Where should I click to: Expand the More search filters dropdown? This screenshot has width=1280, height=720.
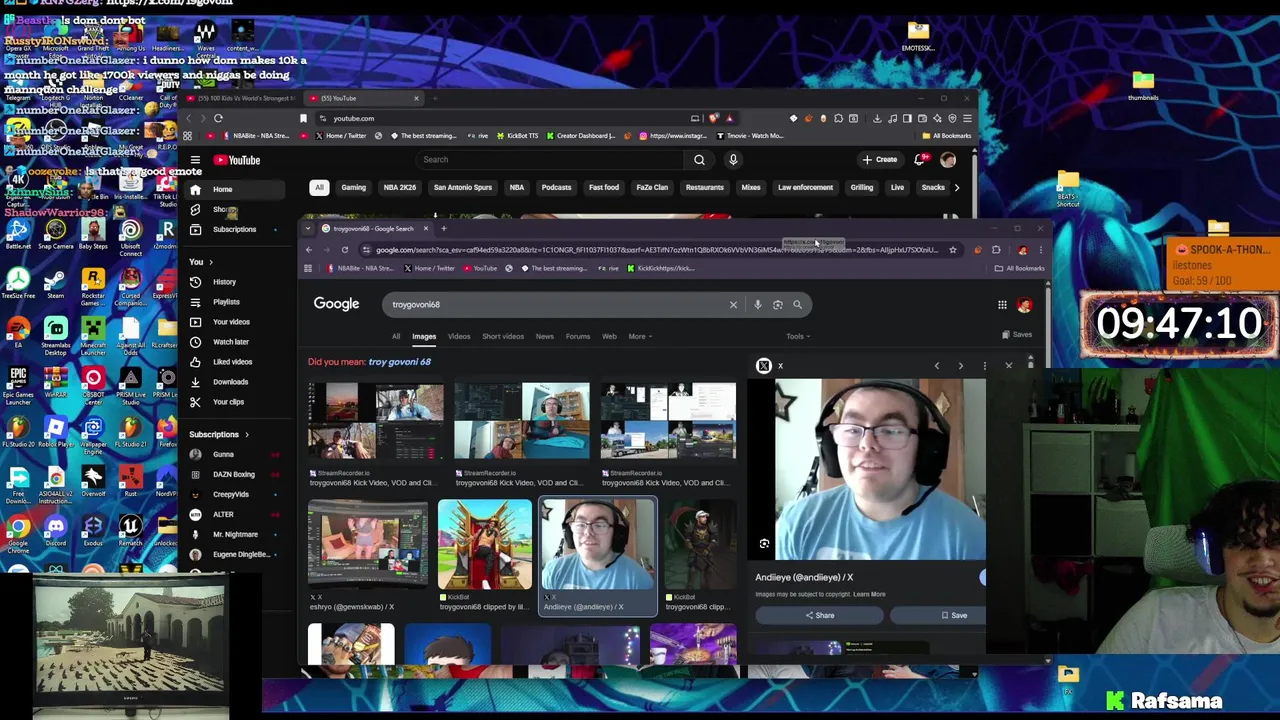tap(640, 336)
